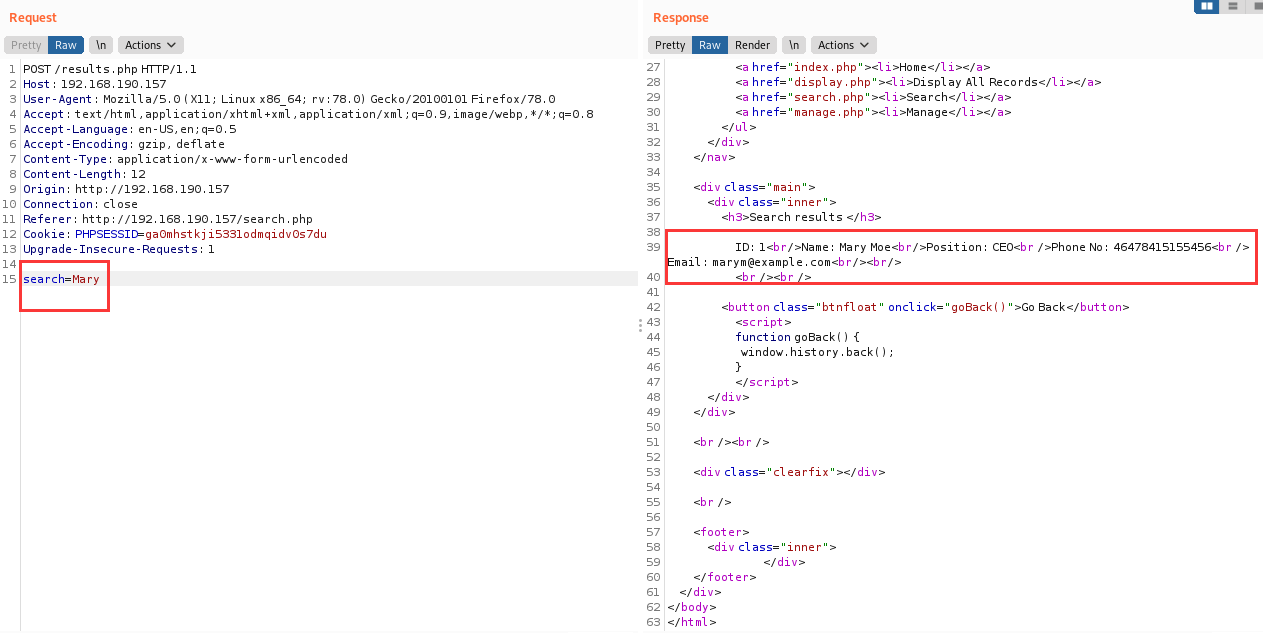Switch to side-by-side layout icon
1263x633 pixels.
tap(1206, 6)
